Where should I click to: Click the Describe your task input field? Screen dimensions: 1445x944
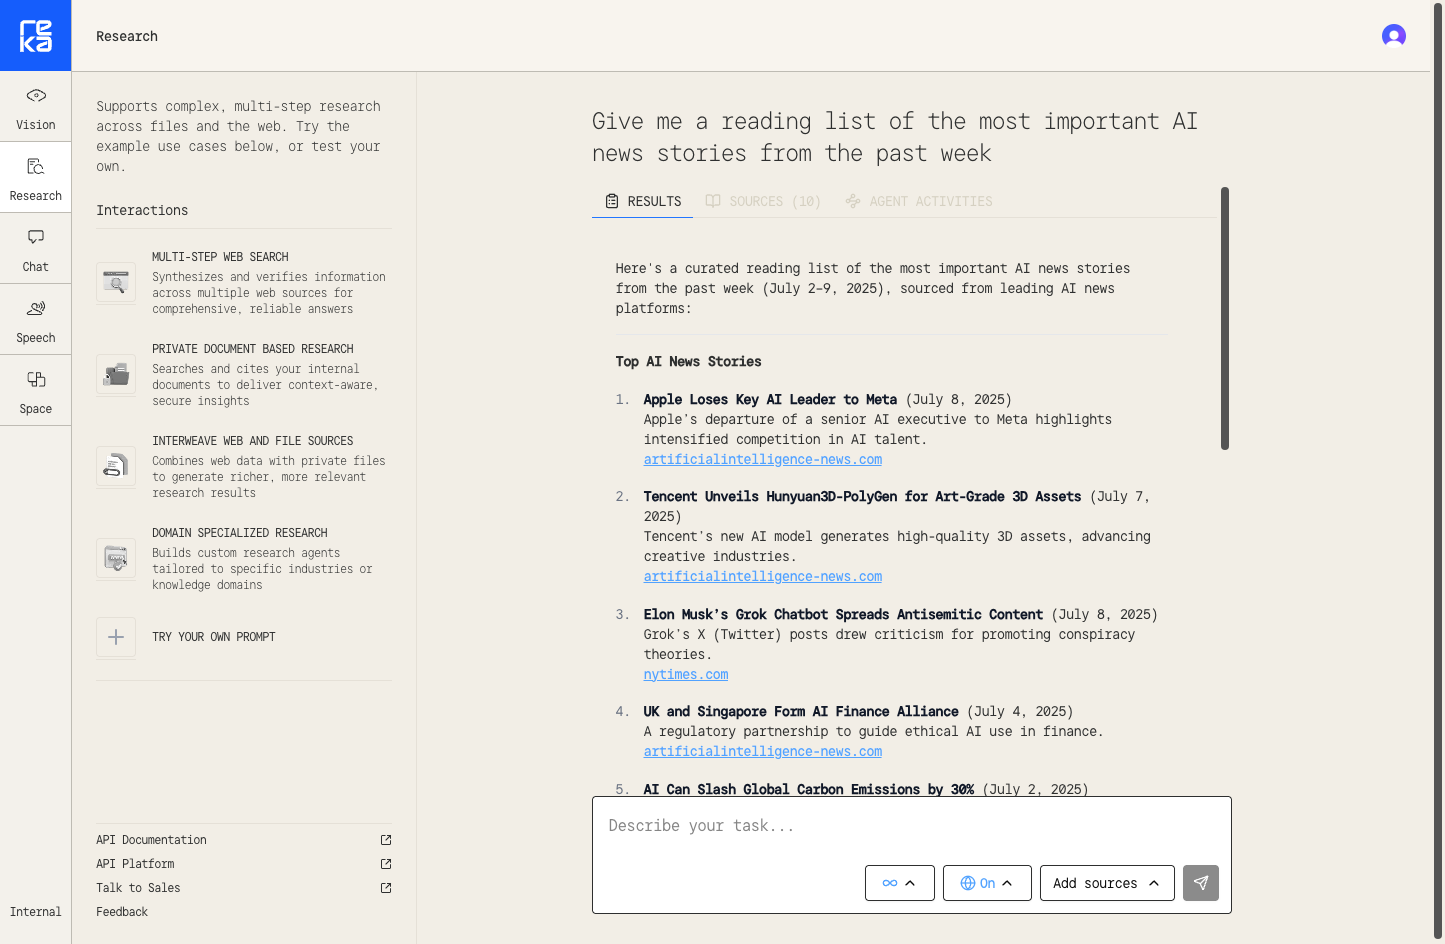click(912, 826)
